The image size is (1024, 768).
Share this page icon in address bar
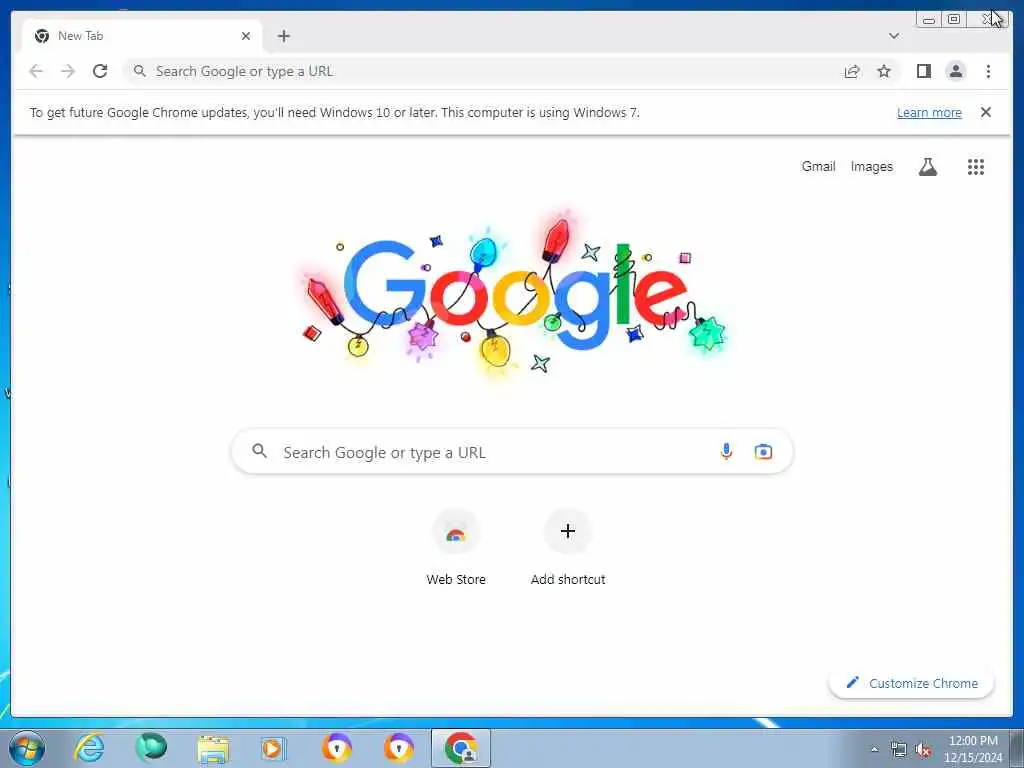852,71
